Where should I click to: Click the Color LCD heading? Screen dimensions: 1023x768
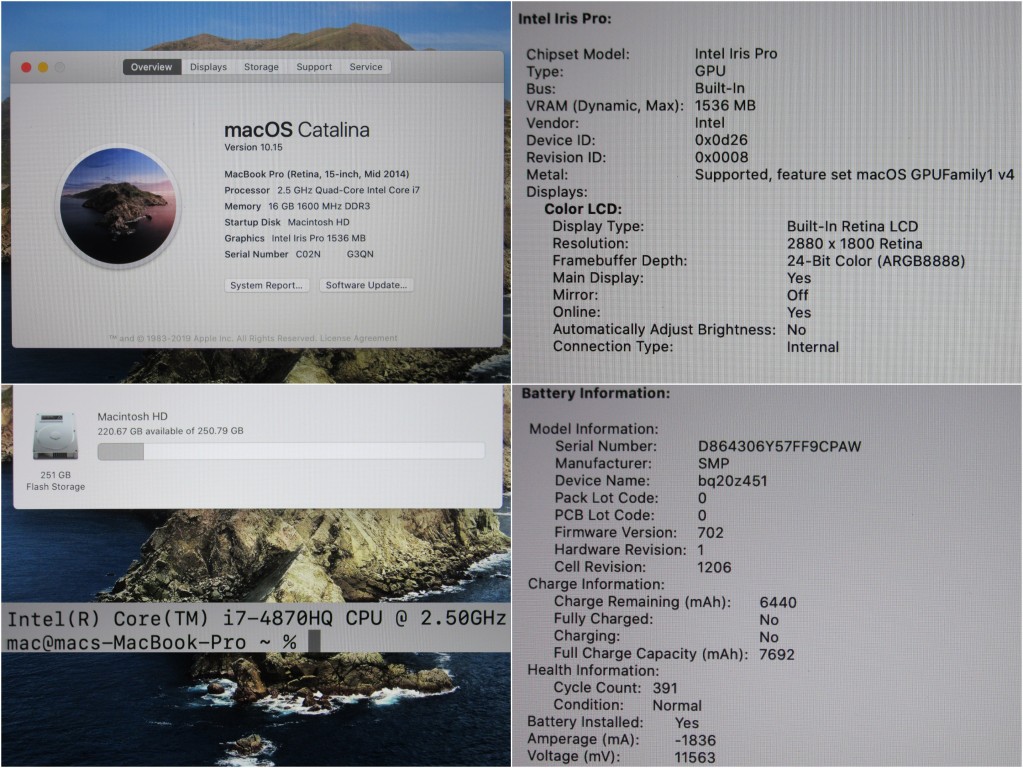click(583, 209)
